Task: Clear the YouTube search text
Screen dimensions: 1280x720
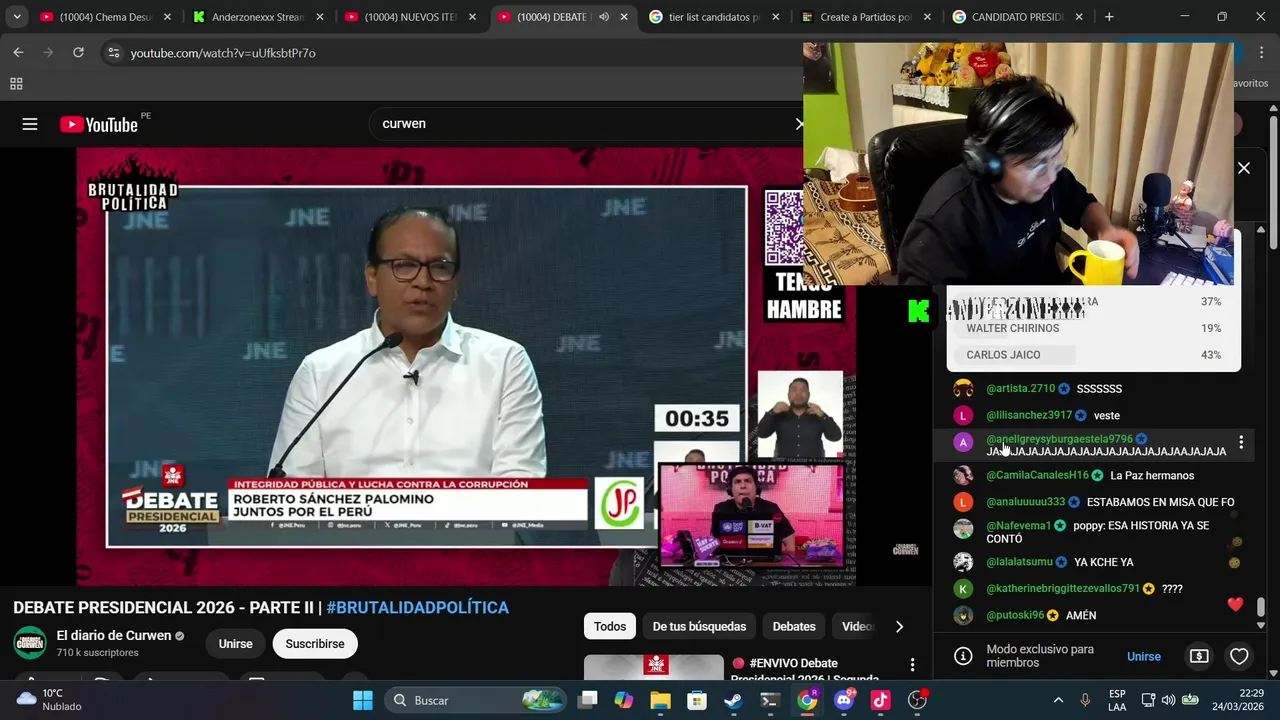Action: [798, 124]
